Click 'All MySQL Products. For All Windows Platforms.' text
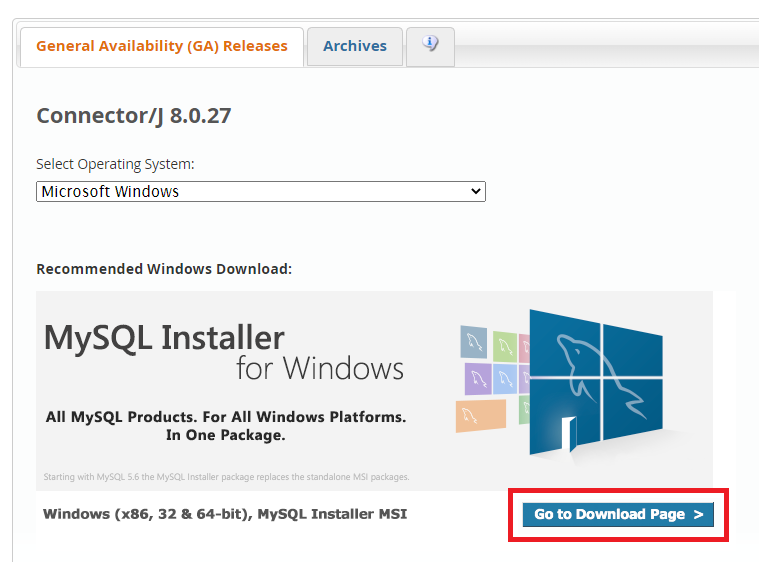759x577 pixels. tap(226, 417)
